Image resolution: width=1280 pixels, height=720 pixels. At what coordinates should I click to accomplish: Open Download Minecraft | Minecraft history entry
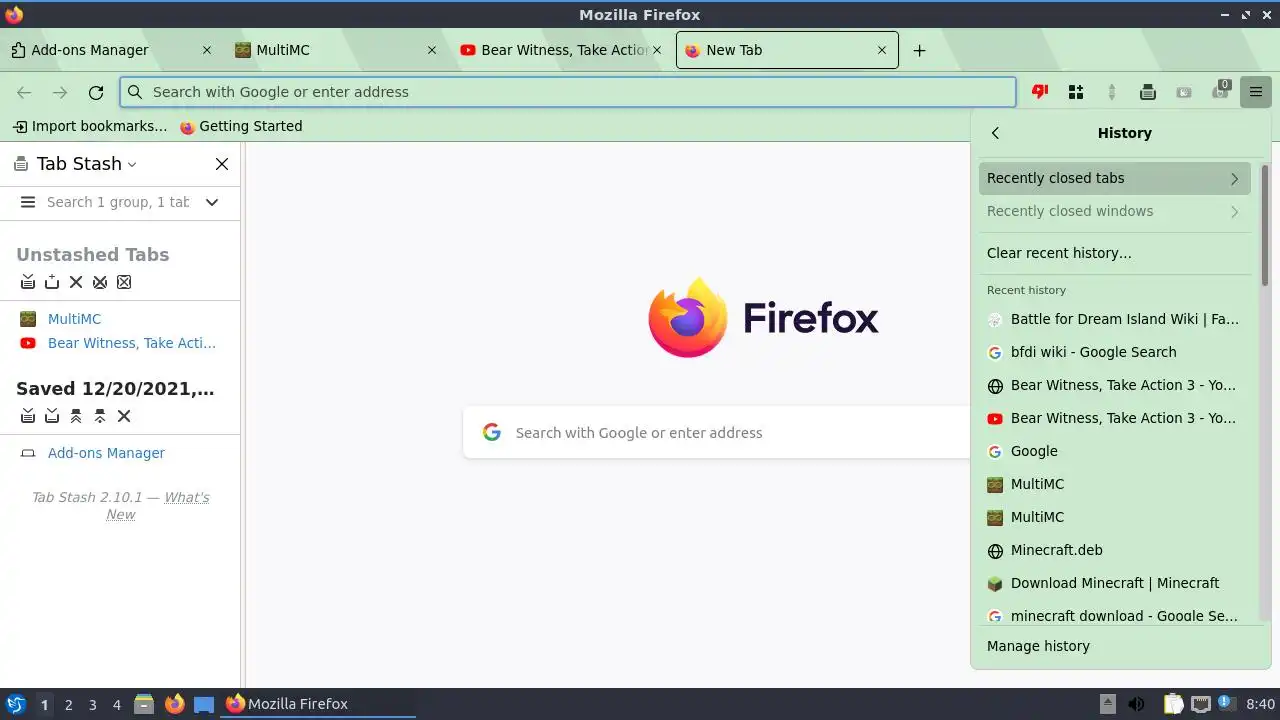[x=1114, y=583]
